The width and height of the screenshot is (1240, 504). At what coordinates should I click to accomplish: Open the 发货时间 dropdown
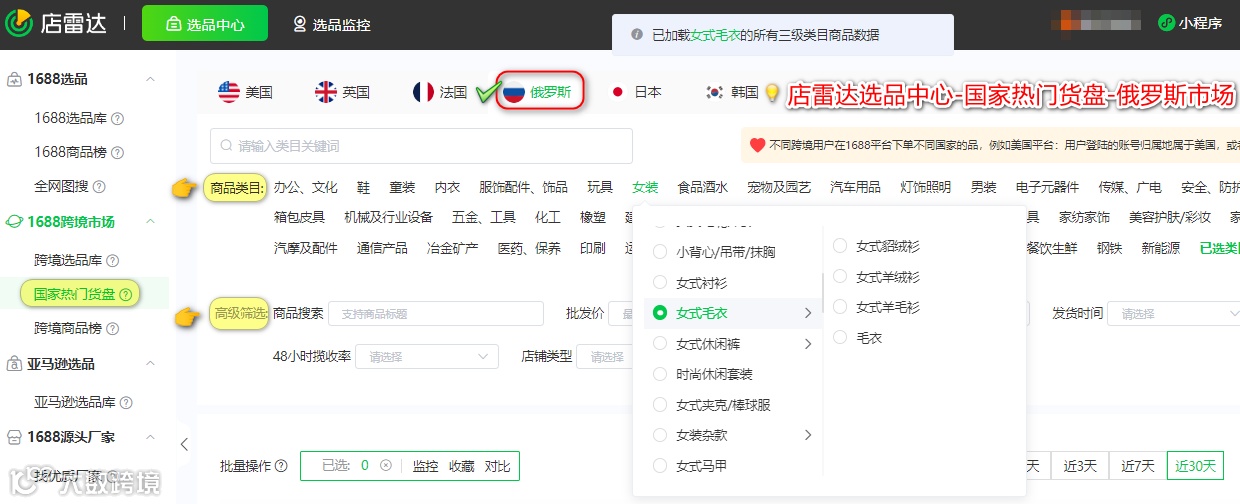tap(1174, 314)
